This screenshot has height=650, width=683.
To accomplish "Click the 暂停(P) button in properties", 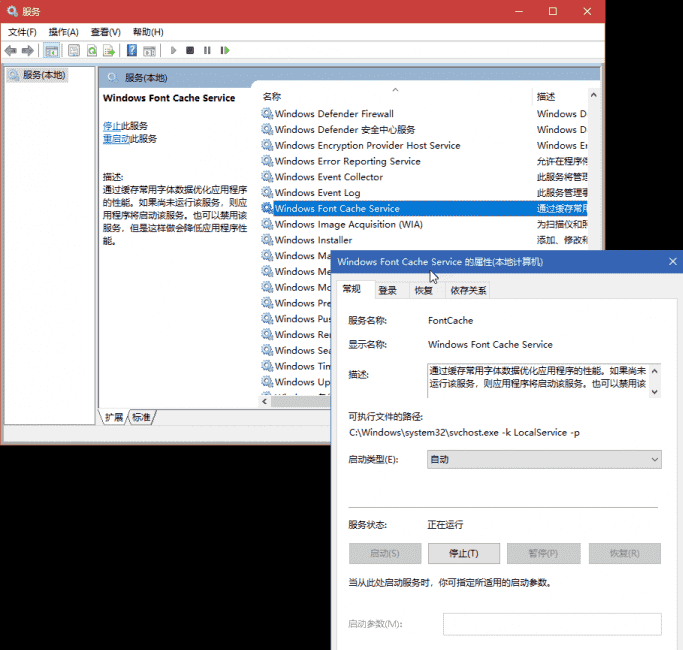I will (x=544, y=553).
